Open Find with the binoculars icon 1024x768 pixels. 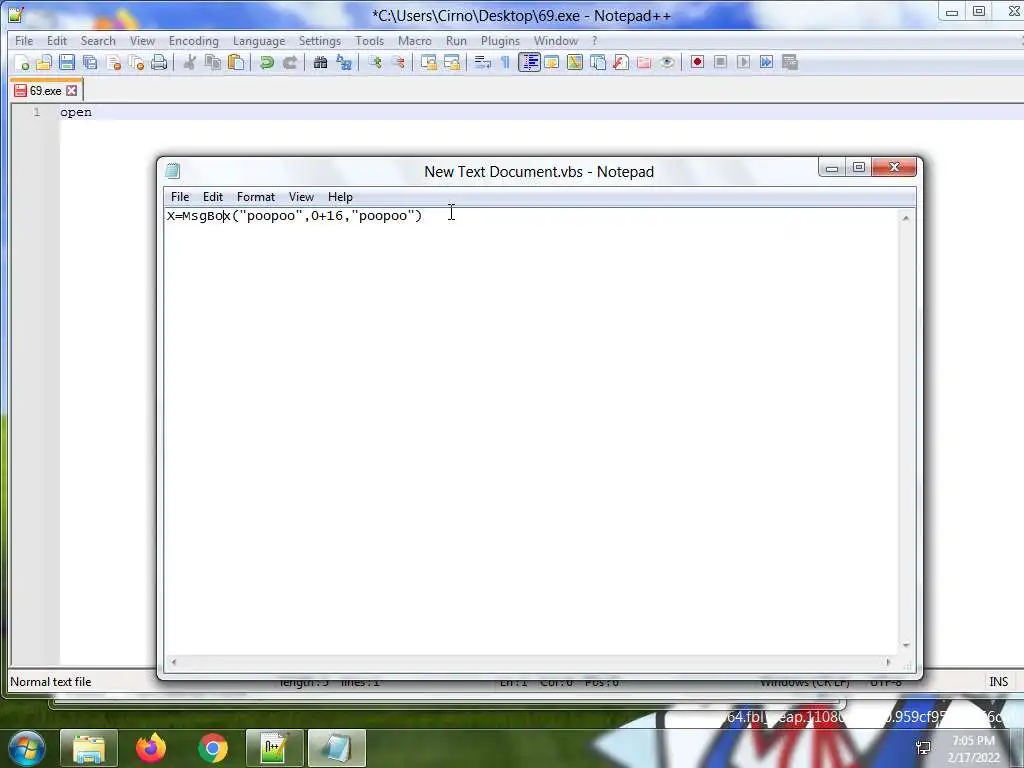point(320,63)
